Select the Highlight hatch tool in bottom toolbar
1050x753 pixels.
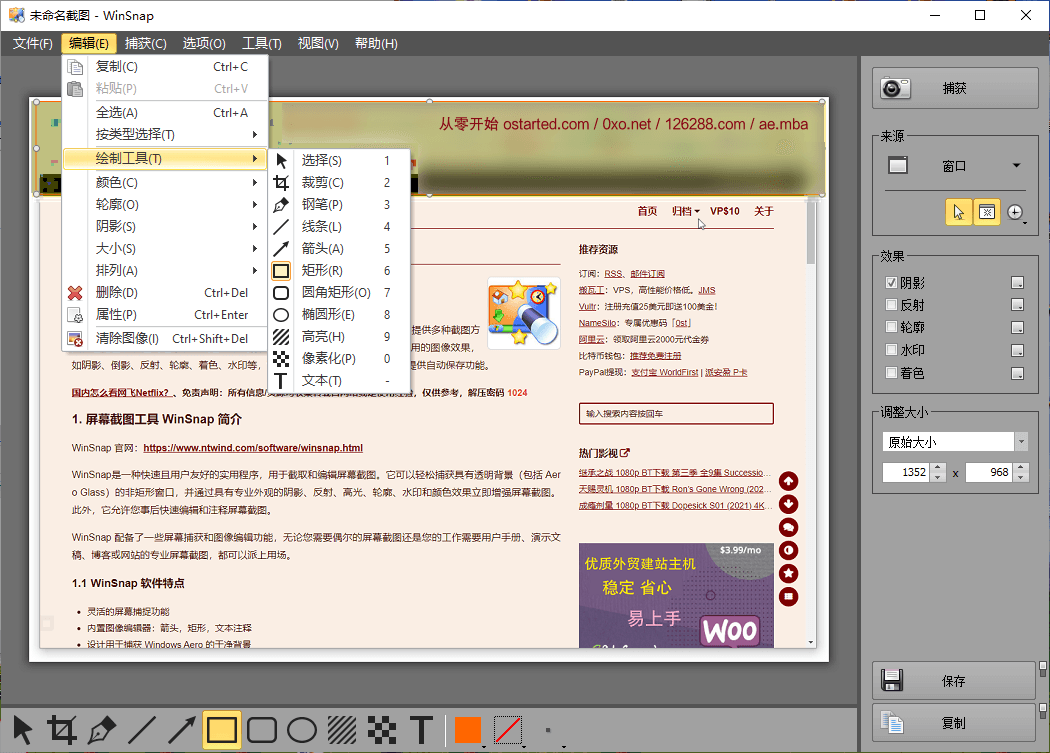pyautogui.click(x=342, y=730)
